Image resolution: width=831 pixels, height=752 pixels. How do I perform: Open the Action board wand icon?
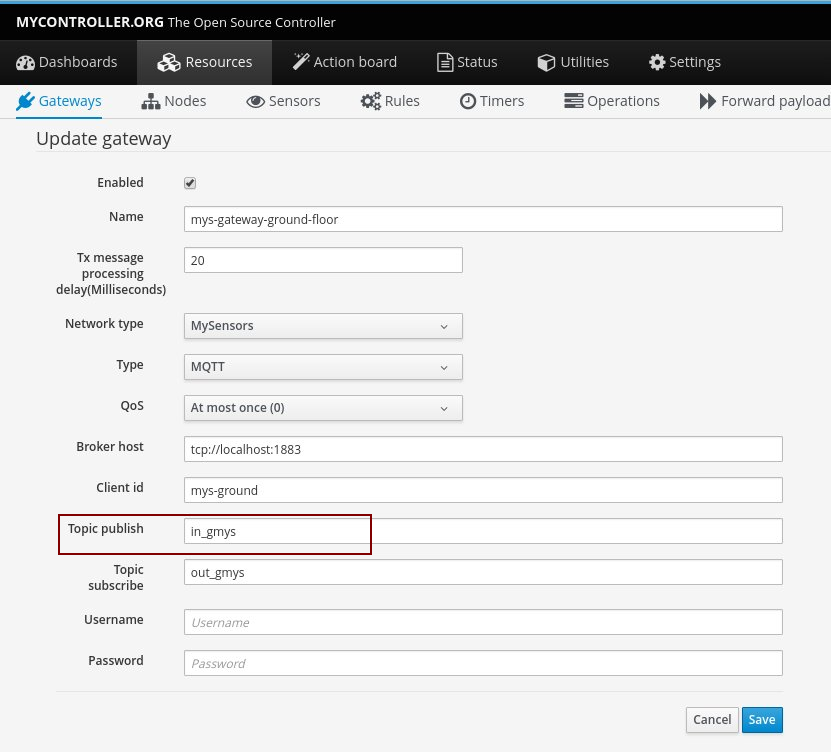pos(301,62)
